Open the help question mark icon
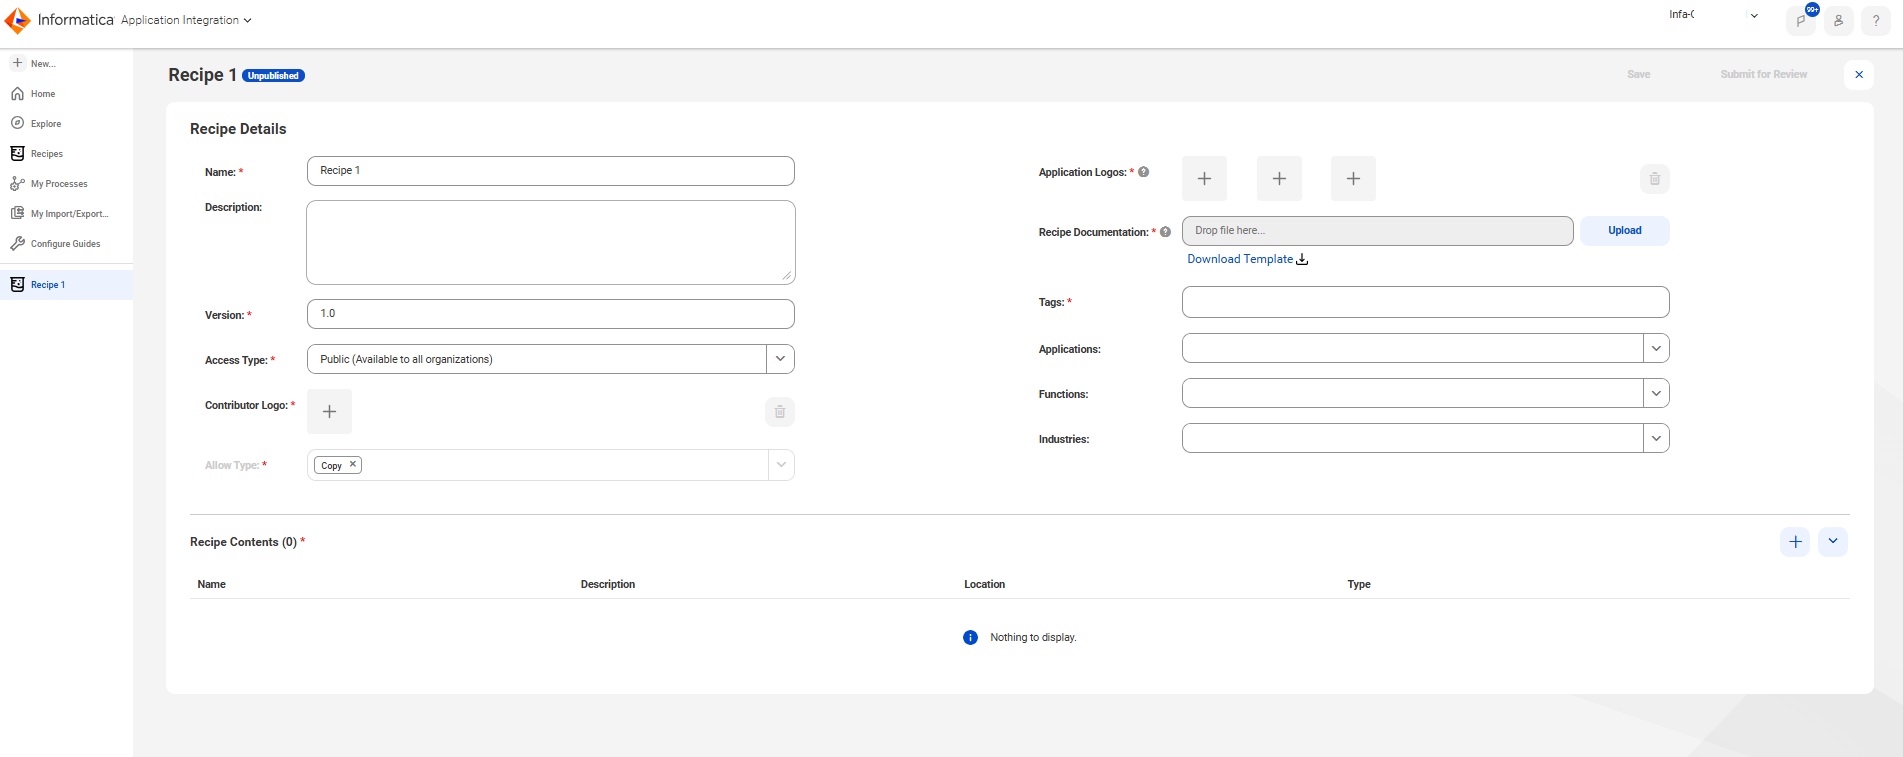This screenshot has width=1903, height=757. tap(1876, 20)
